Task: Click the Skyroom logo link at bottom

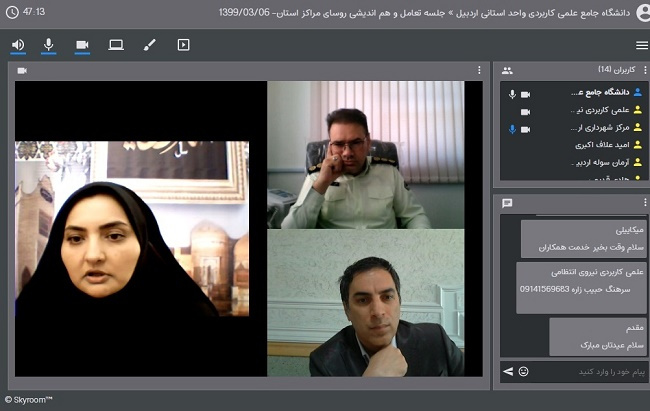Action: [x=29, y=400]
